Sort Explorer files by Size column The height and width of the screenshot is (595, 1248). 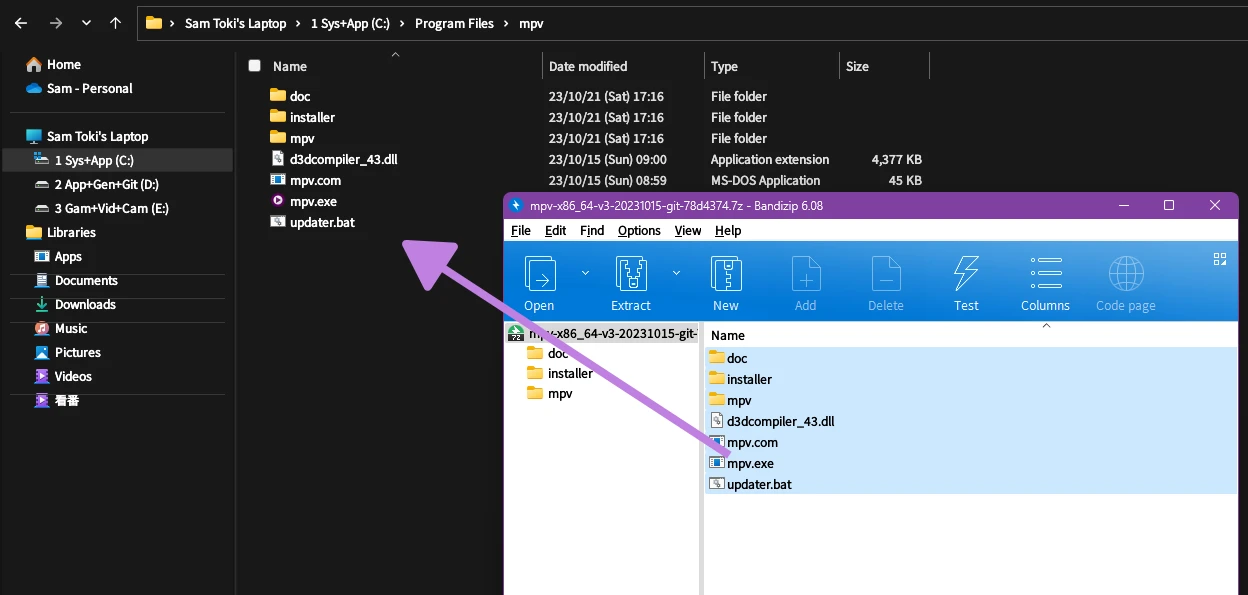857,66
